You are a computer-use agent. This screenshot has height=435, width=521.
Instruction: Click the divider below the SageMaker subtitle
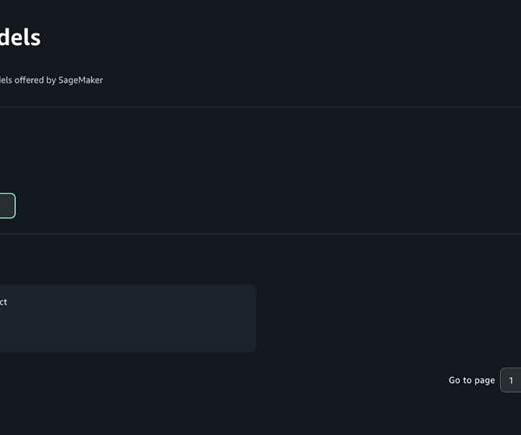[x=260, y=107]
